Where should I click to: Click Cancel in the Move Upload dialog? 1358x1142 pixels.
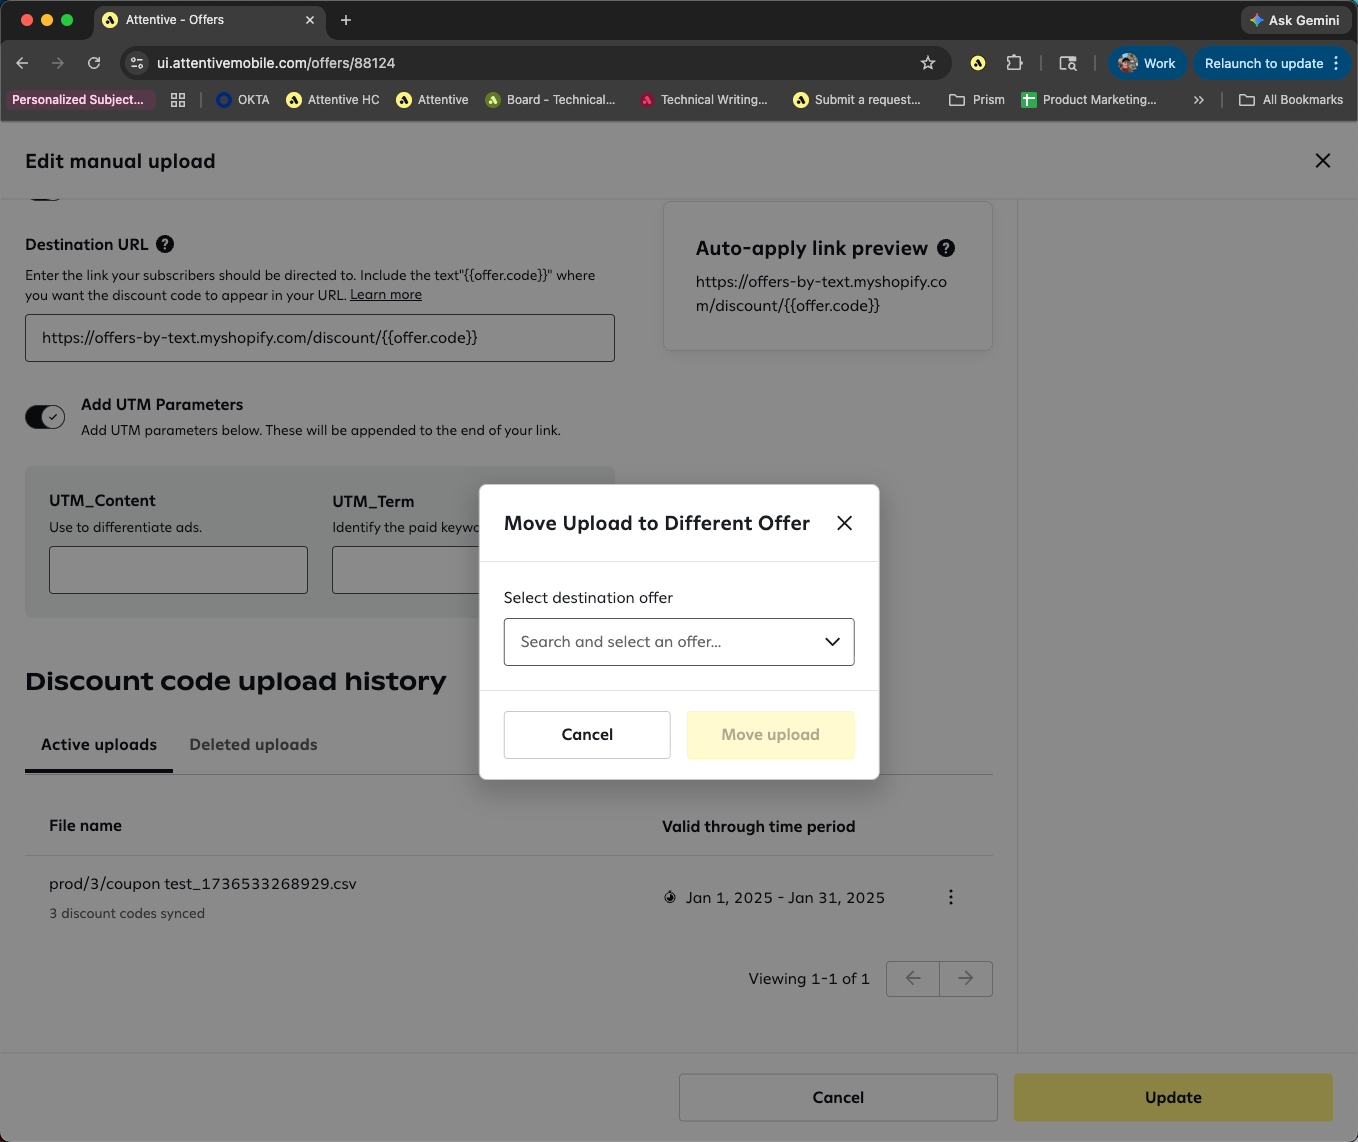pos(587,735)
